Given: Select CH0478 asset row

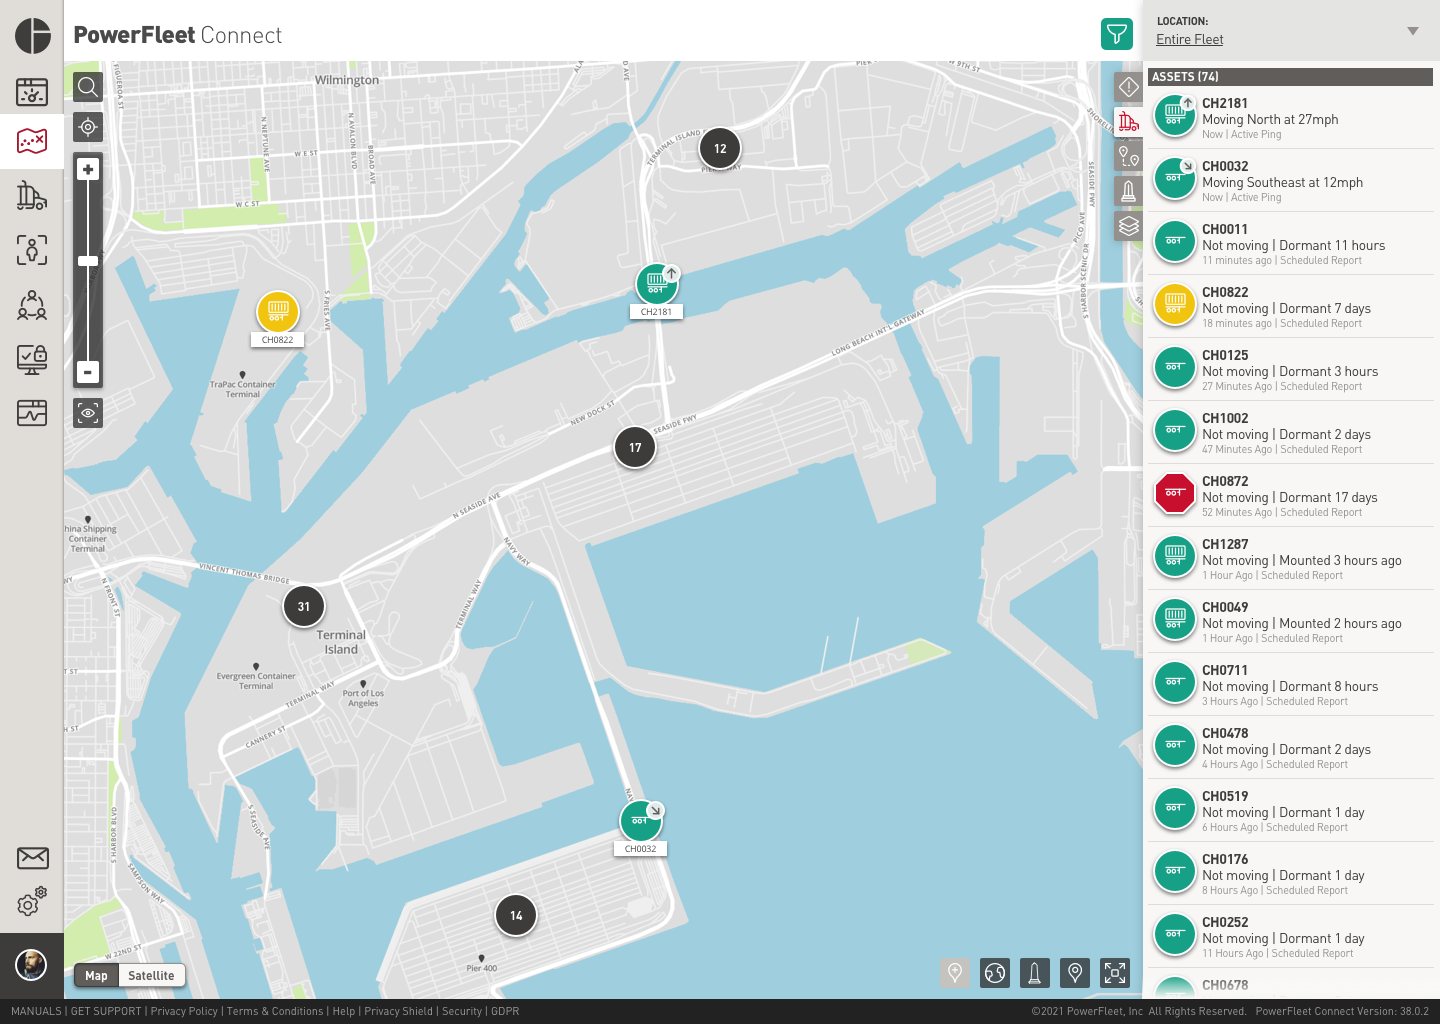Looking at the screenshot, I should (1290, 748).
